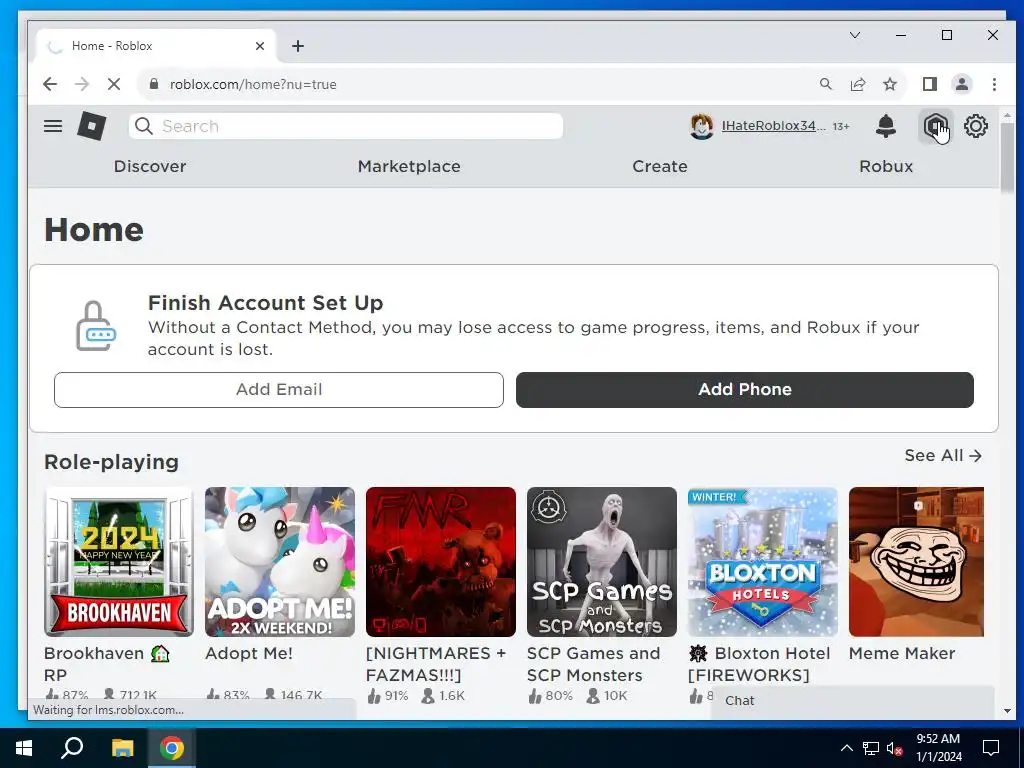The width and height of the screenshot is (1024, 768).
Task: Share this page icon in address bar
Action: pos(857,84)
